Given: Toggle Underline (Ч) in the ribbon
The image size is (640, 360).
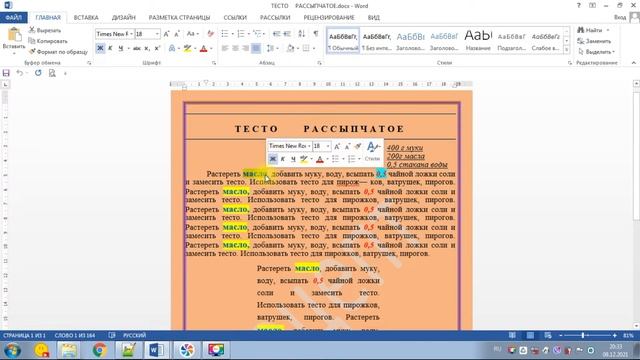Looking at the screenshot, I should click(120, 49).
